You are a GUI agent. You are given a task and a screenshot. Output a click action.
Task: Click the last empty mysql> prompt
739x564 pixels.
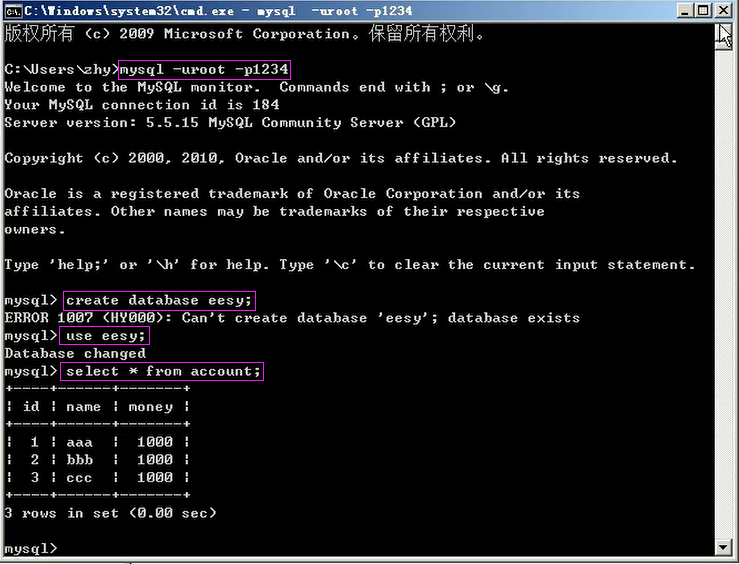pyautogui.click(x=31, y=548)
